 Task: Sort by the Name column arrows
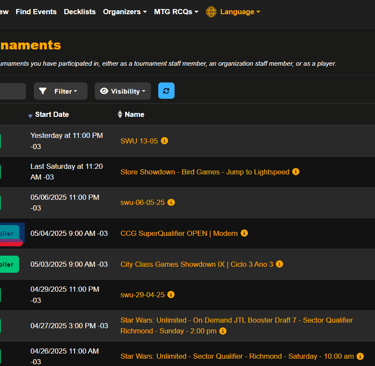(x=120, y=114)
